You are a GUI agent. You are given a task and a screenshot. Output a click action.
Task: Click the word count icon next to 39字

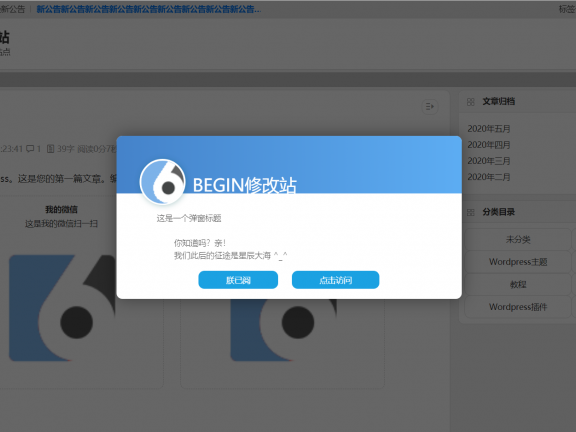coord(50,148)
